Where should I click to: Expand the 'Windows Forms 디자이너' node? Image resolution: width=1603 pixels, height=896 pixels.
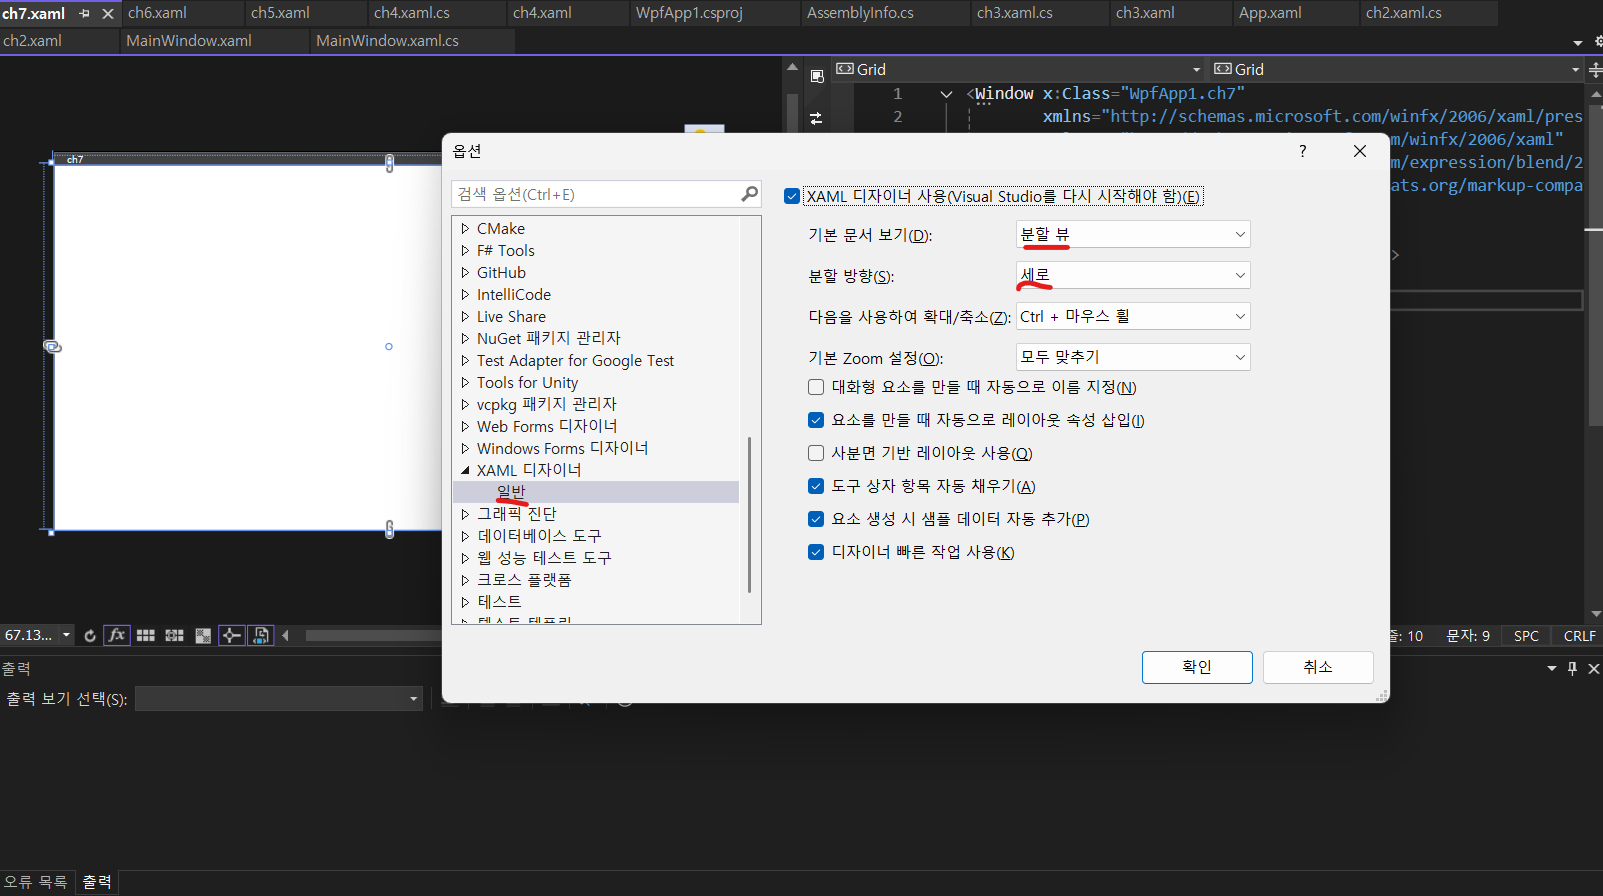[465, 448]
